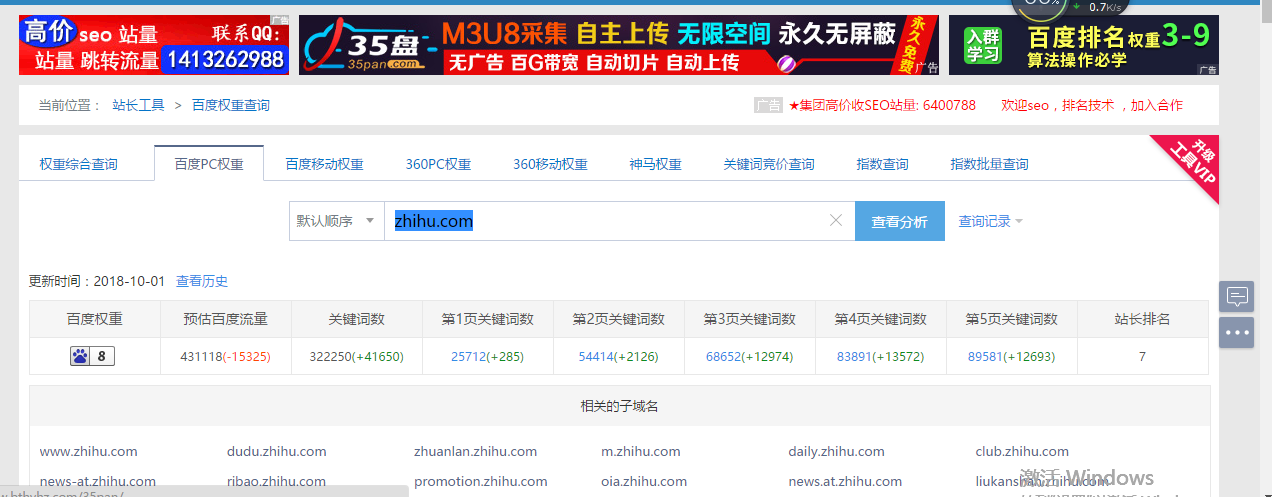The image size is (1272, 497).
Task: Open subdomain www.zhihu.com
Action: click(89, 451)
